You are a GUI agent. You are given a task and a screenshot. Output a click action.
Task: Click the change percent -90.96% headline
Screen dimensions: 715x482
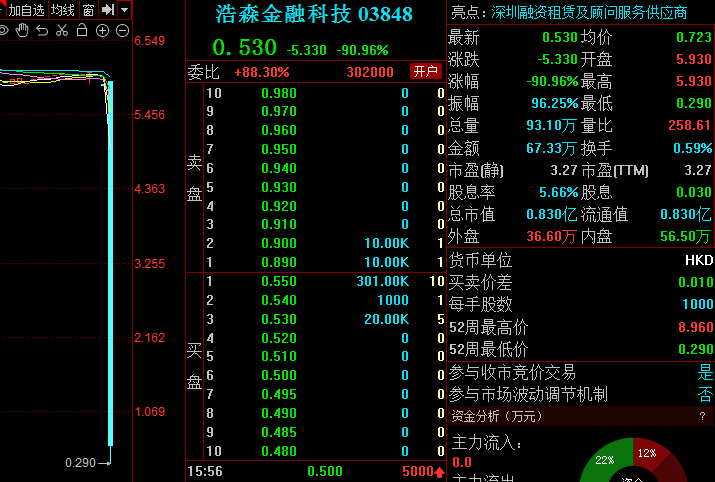363,50
